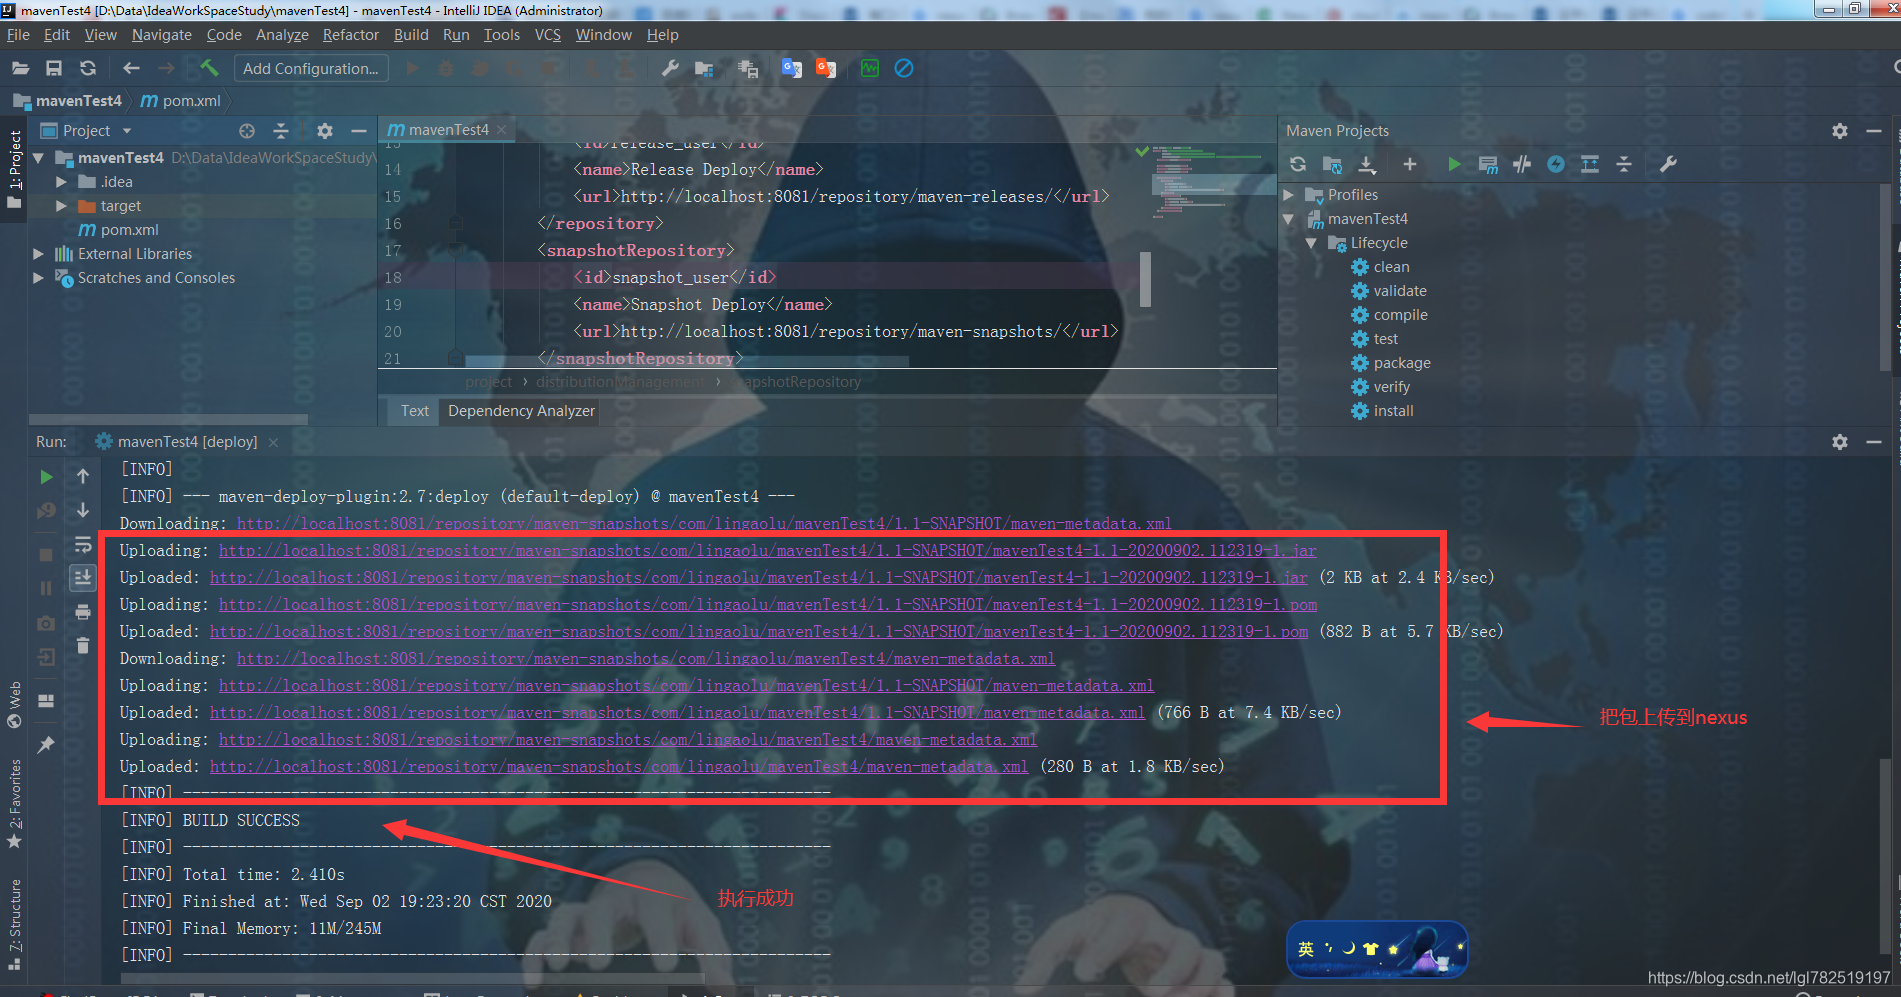The height and width of the screenshot is (997, 1901).
Task: Click mavenTest4 breadcrumb in navigation bar
Action: (x=67, y=101)
